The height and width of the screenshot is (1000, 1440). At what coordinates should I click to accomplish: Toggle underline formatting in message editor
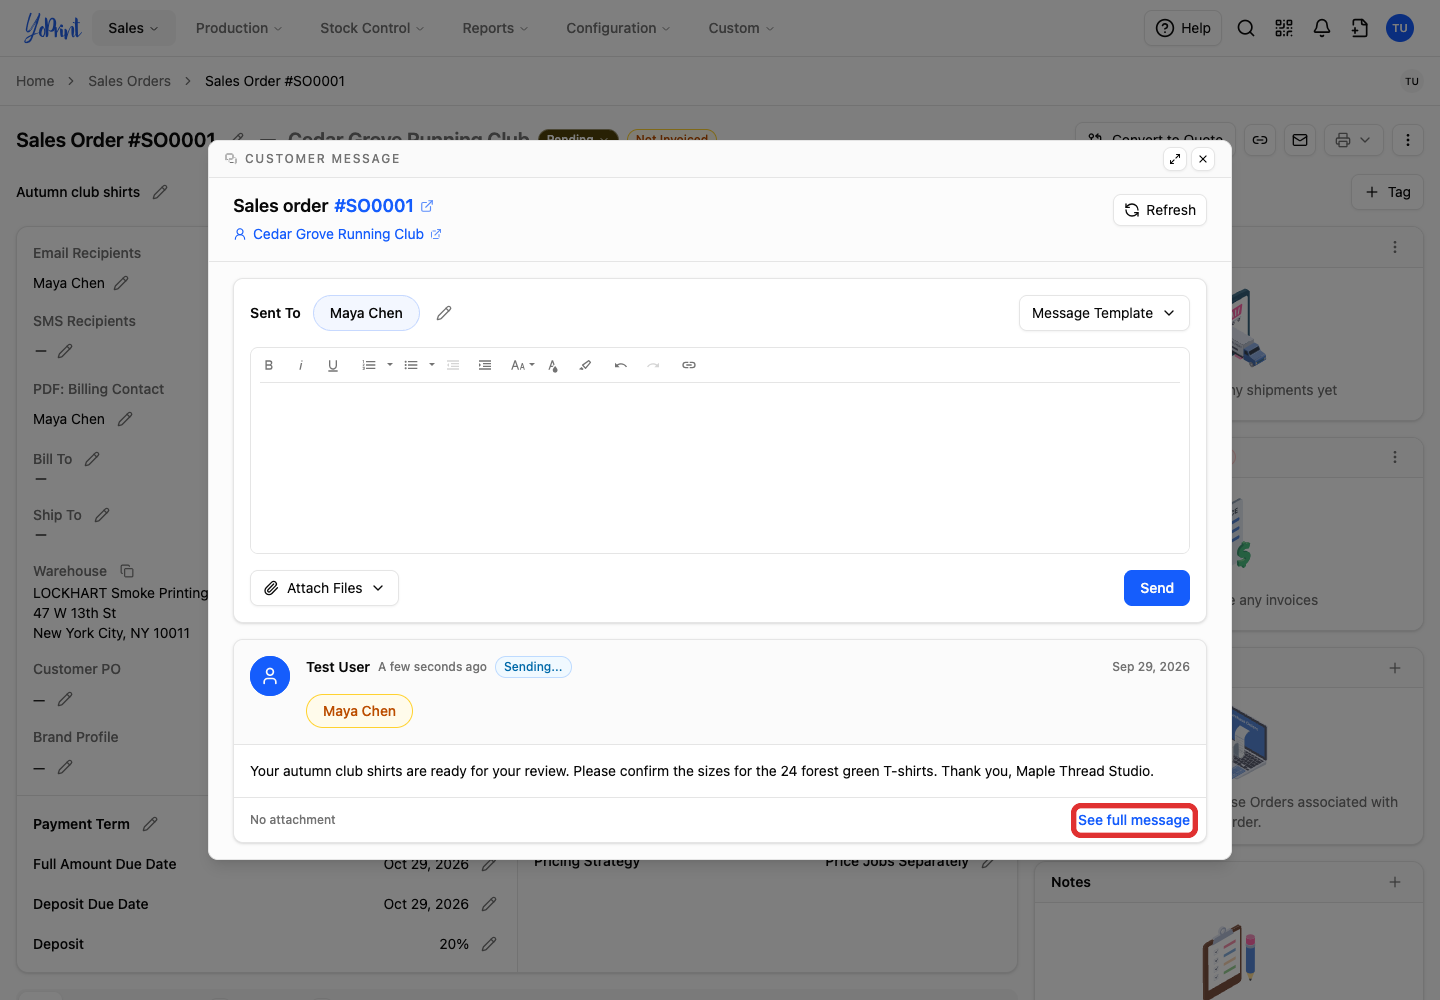tap(333, 365)
